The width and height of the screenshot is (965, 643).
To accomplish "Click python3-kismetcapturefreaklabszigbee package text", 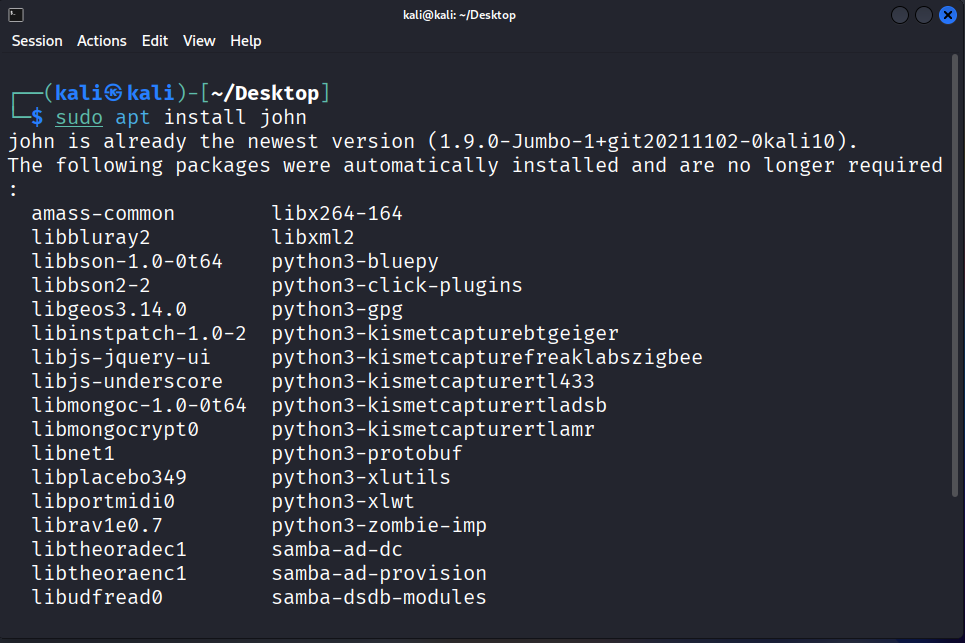I will click(x=486, y=357).
